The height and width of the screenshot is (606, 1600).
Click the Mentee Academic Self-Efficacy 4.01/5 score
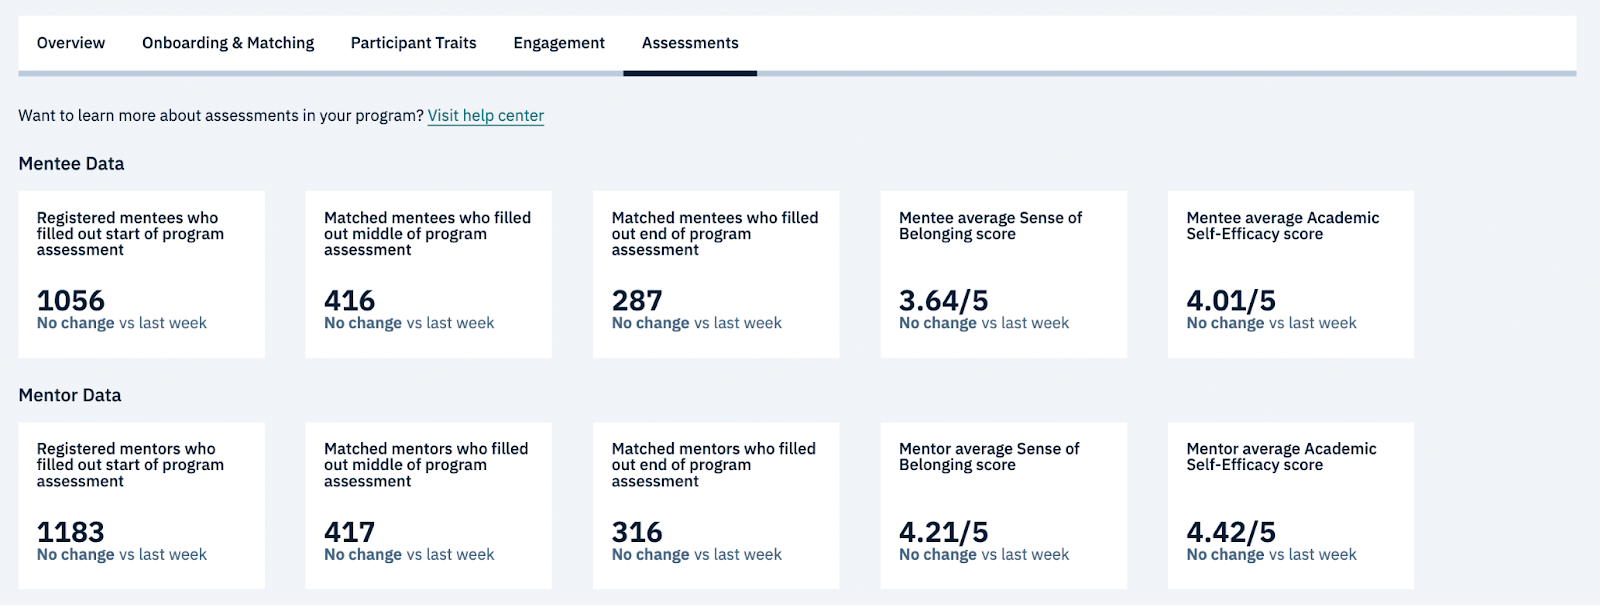[x=1231, y=300]
